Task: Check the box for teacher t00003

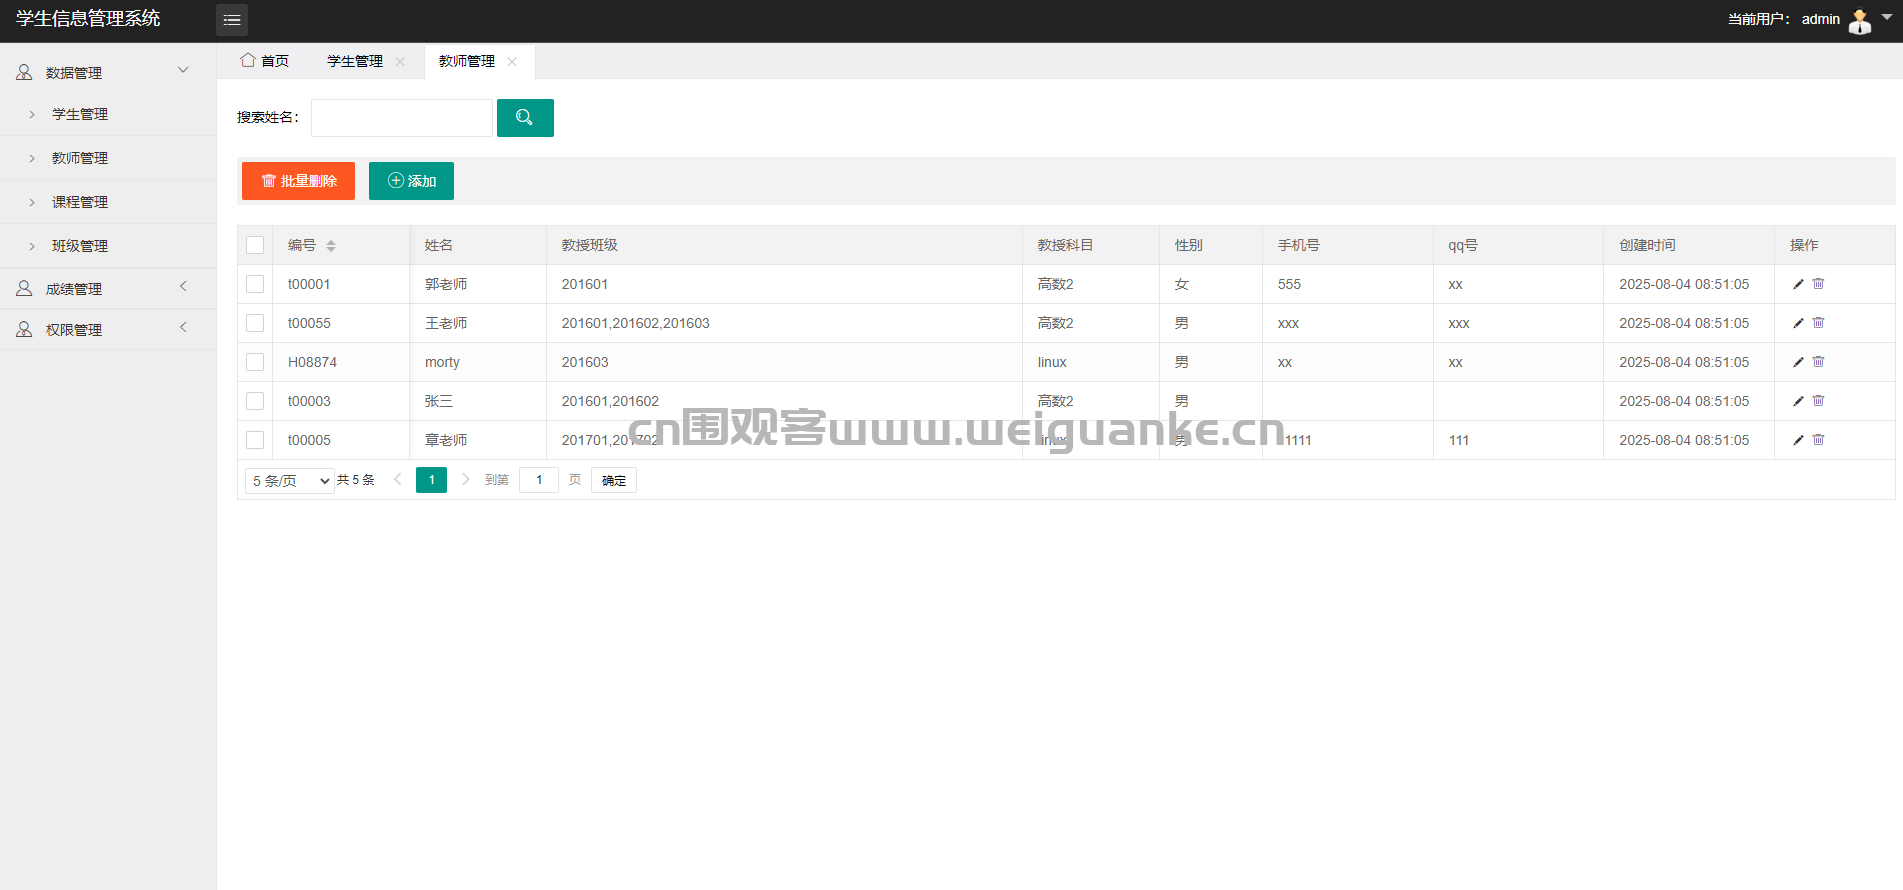Action: point(255,401)
